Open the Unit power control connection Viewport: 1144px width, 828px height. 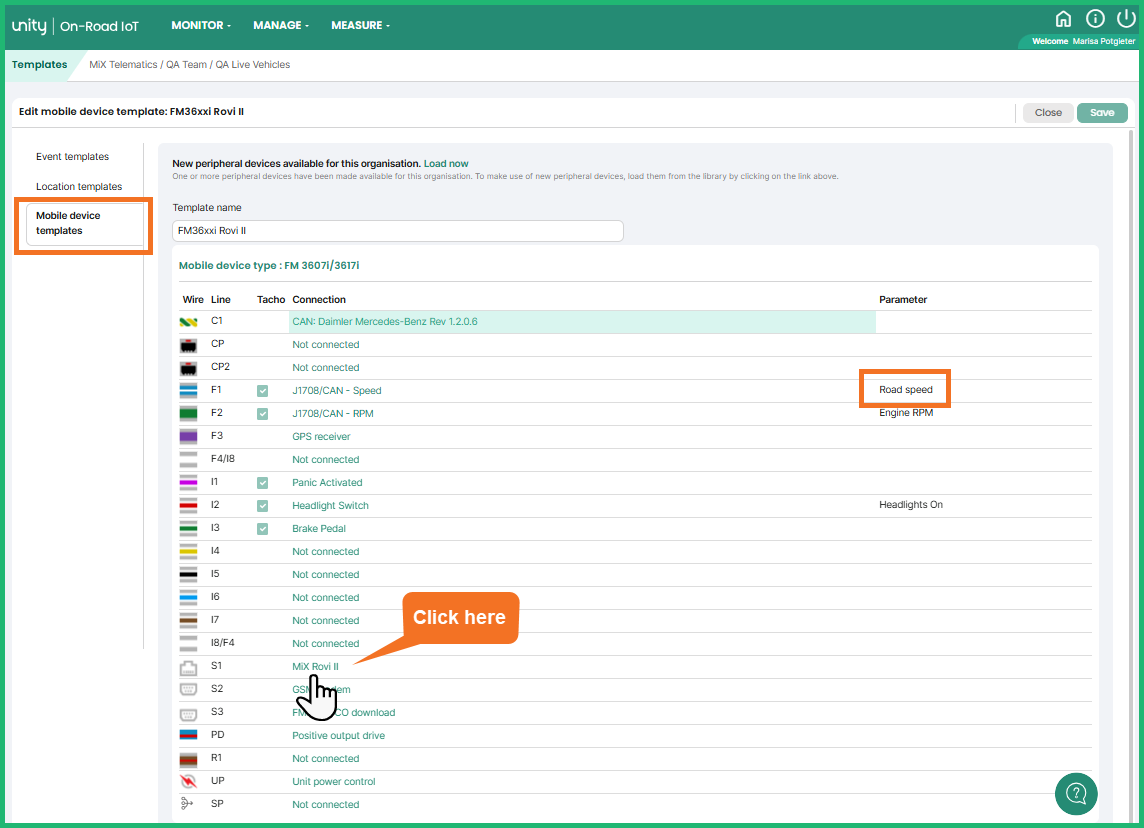point(333,782)
